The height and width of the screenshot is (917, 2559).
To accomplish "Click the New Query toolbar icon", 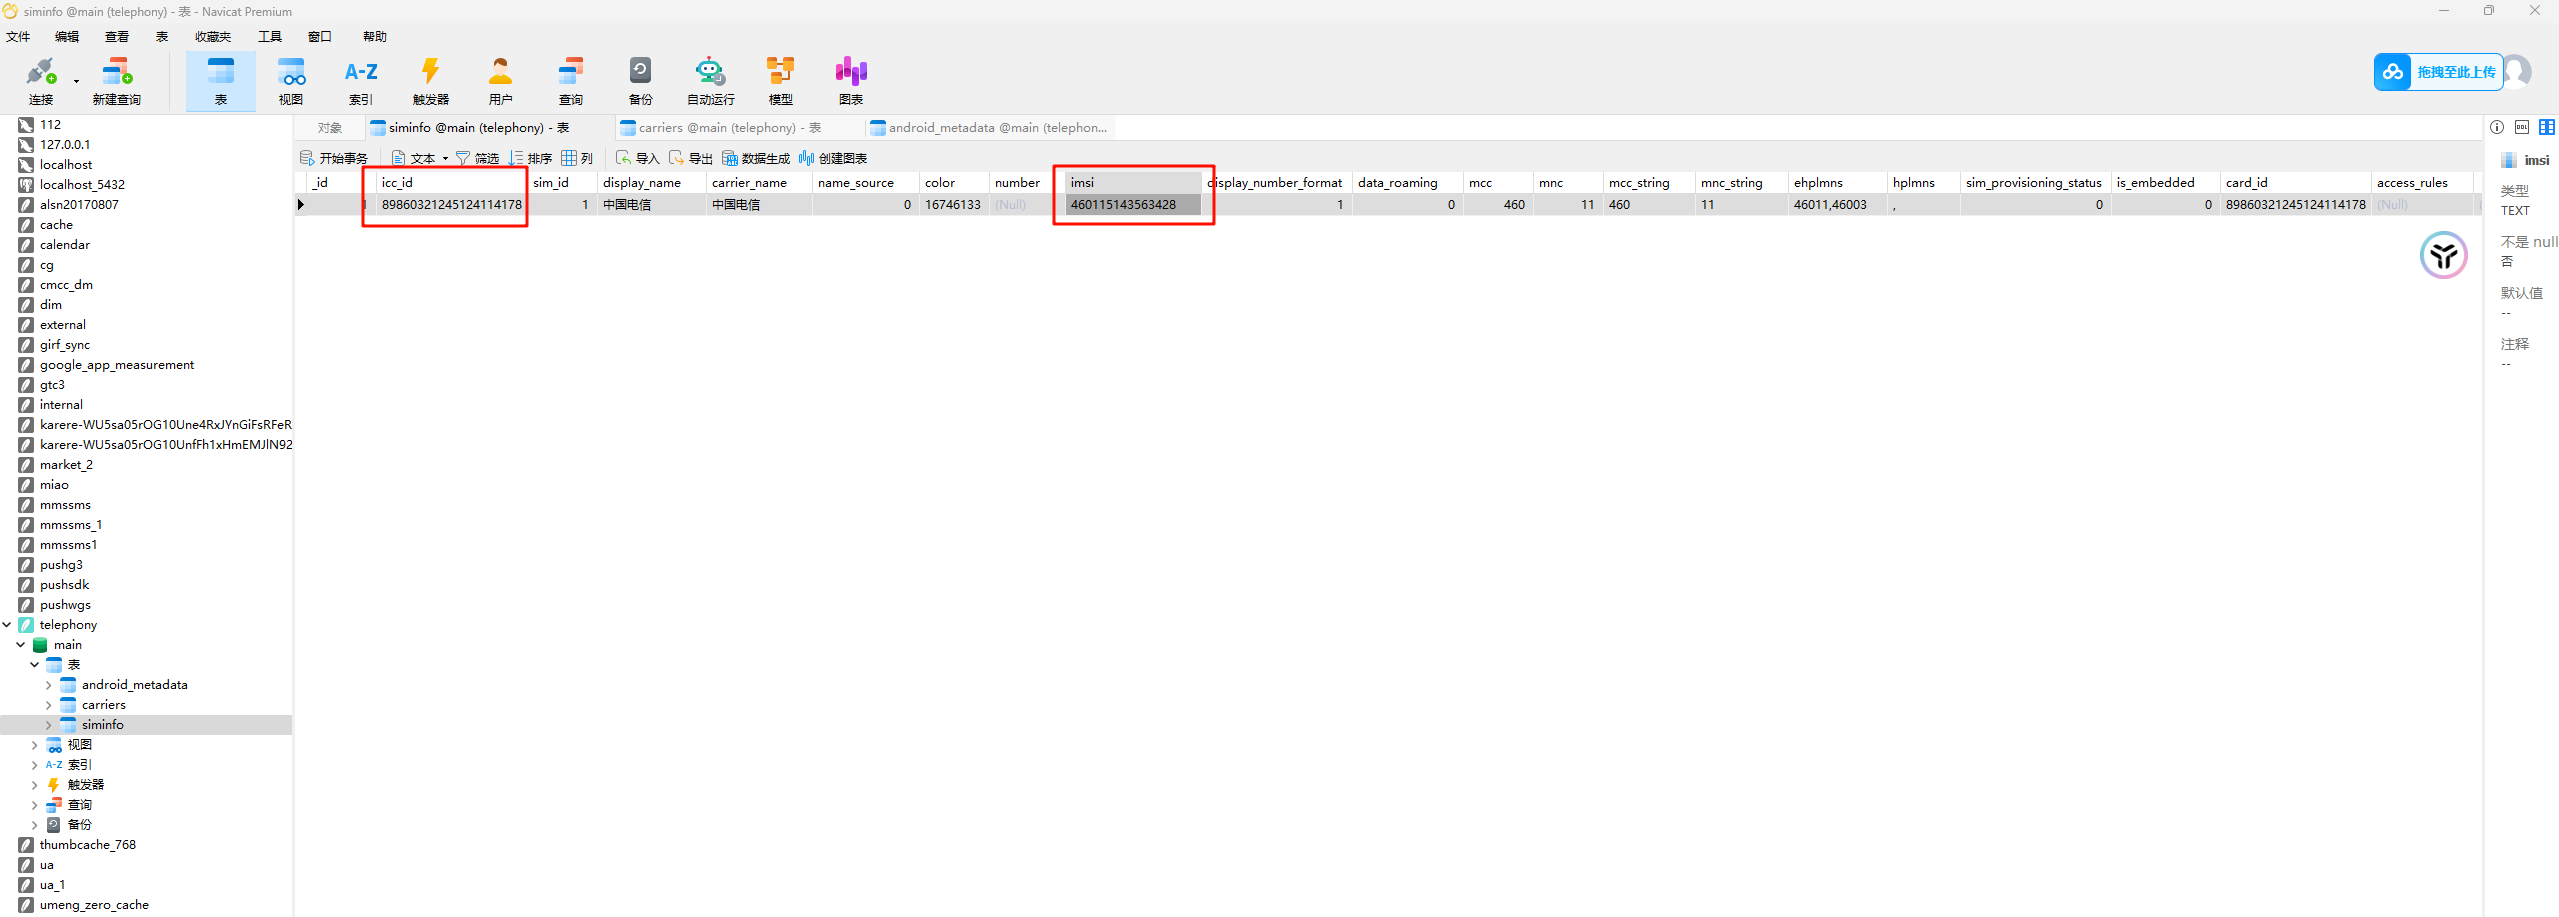I will coord(116,80).
